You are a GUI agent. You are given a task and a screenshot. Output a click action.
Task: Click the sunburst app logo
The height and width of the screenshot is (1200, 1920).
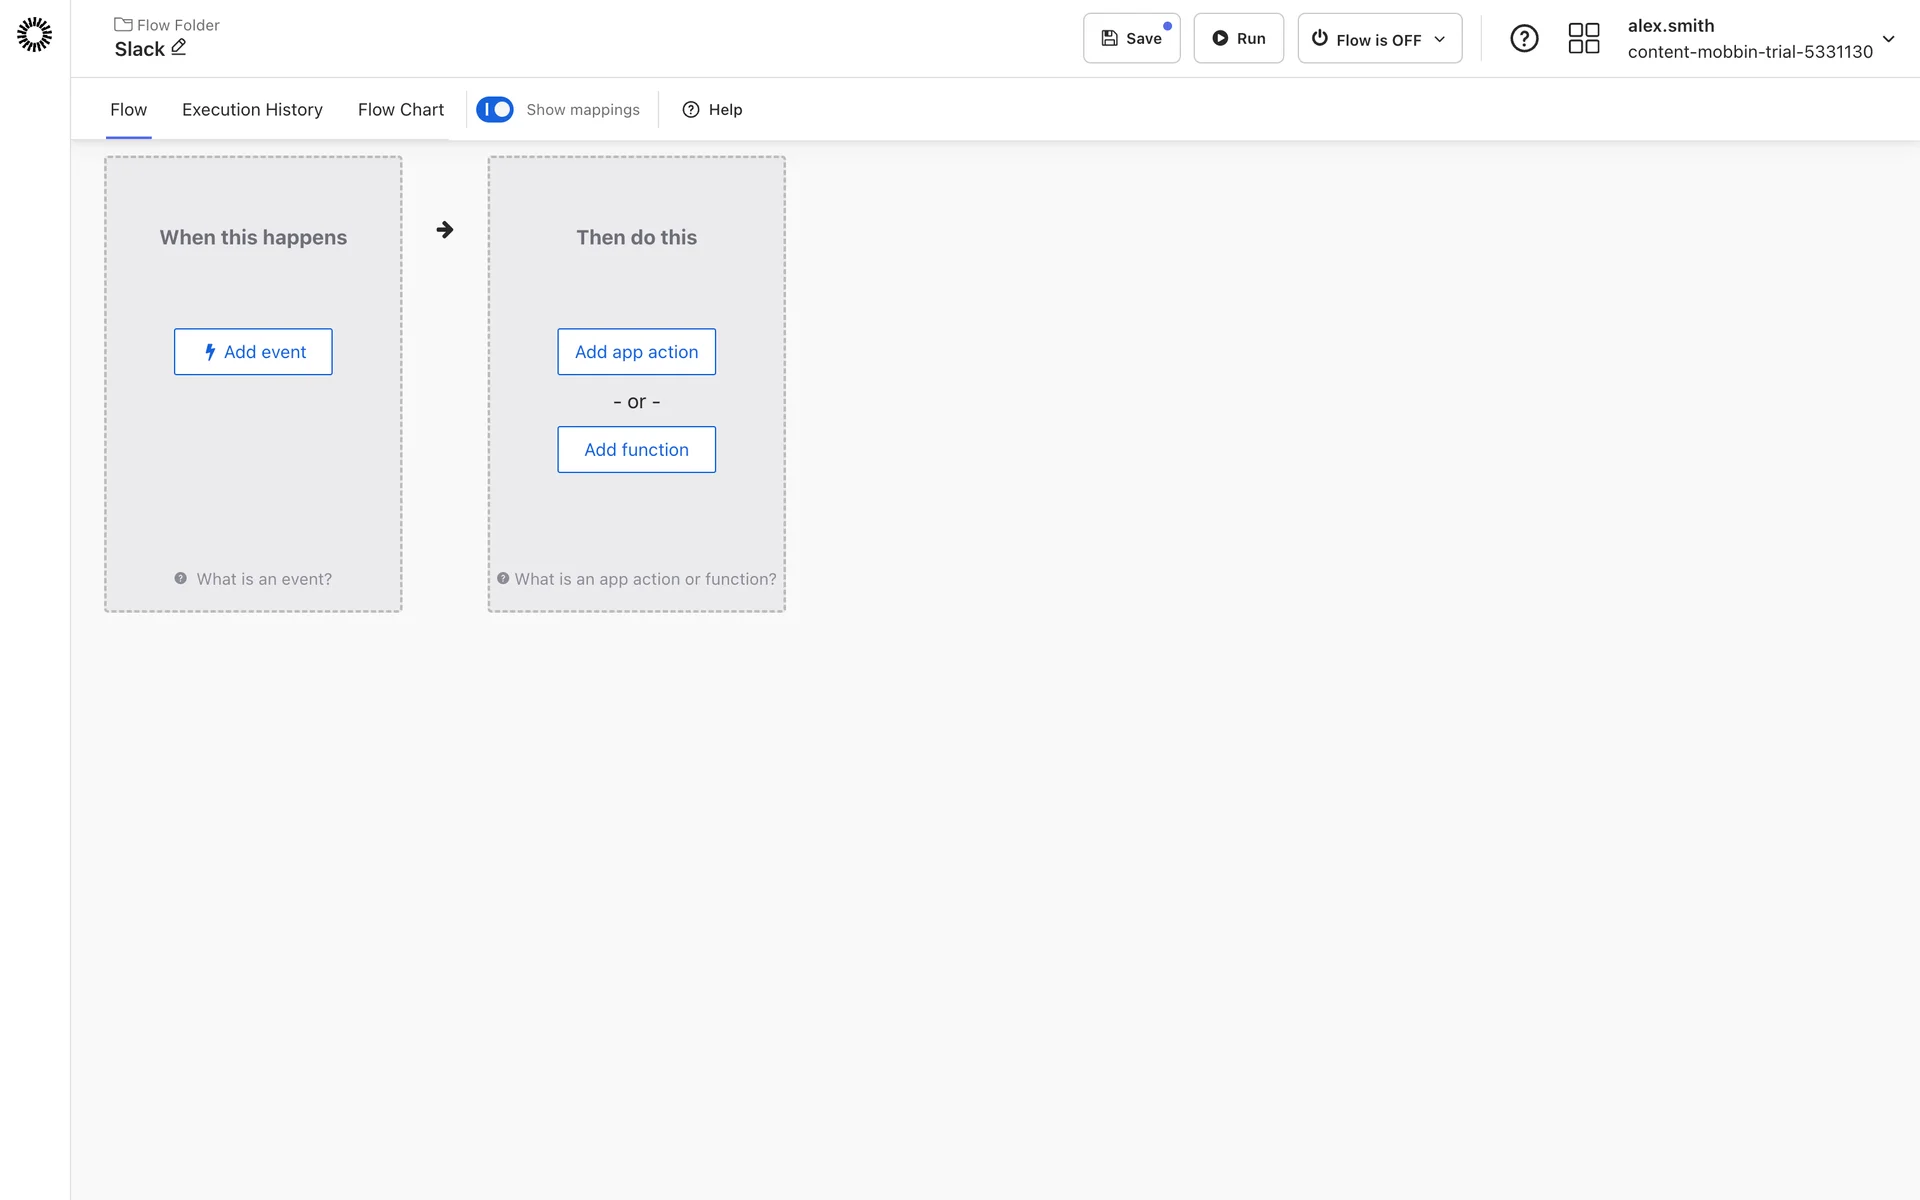[34, 35]
